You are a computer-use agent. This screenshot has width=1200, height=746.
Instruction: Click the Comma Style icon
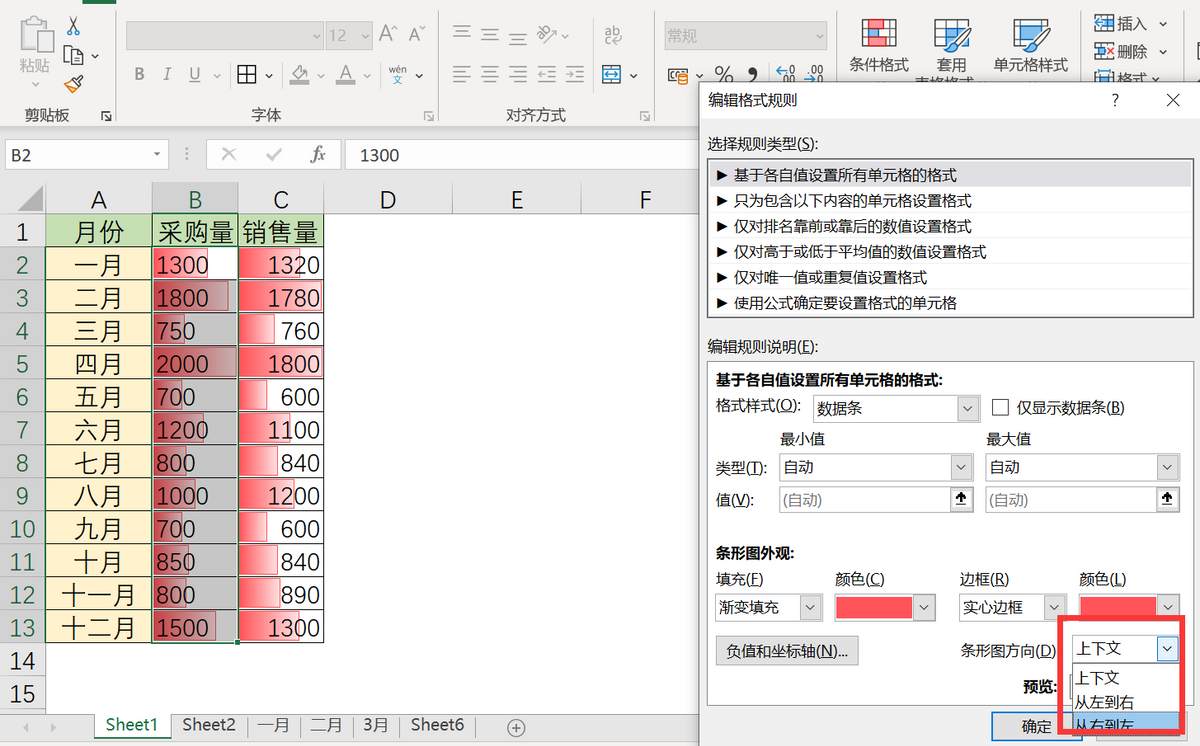click(753, 75)
